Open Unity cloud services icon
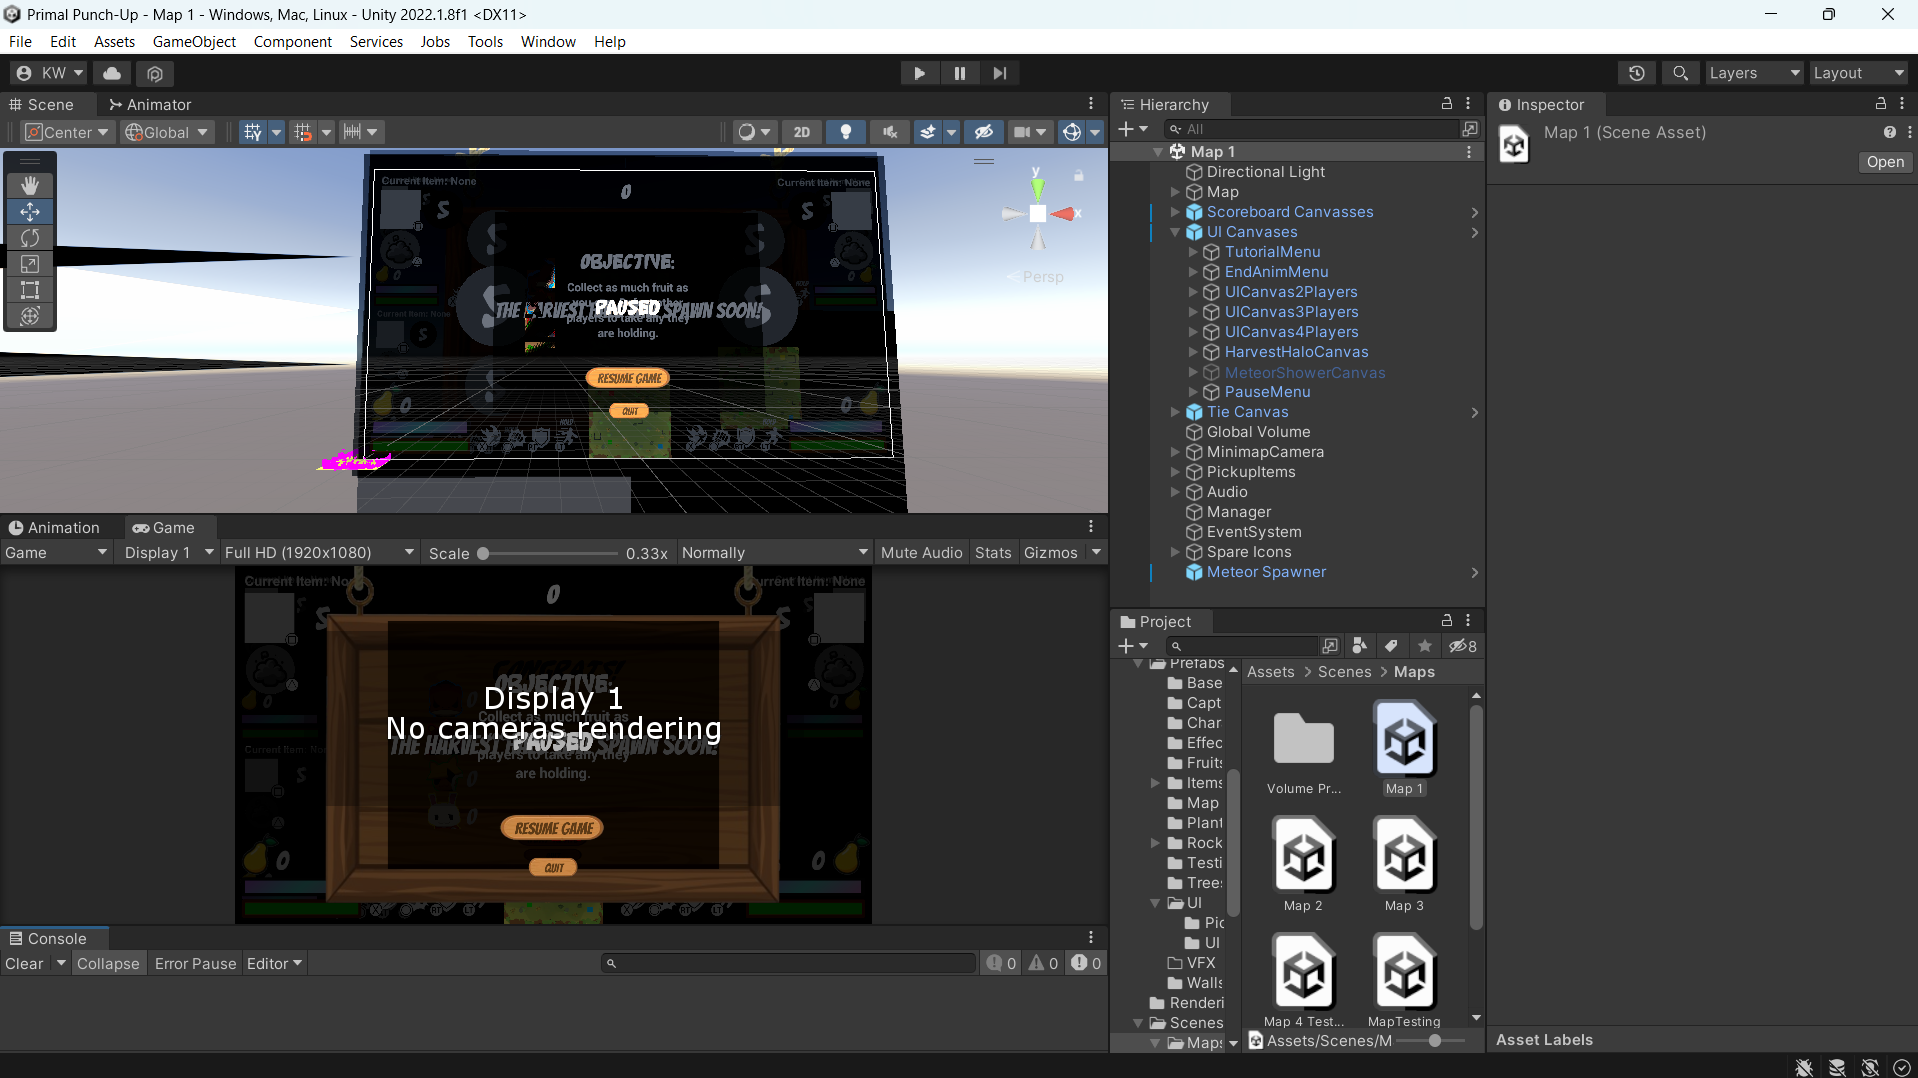The image size is (1918, 1078). point(112,73)
